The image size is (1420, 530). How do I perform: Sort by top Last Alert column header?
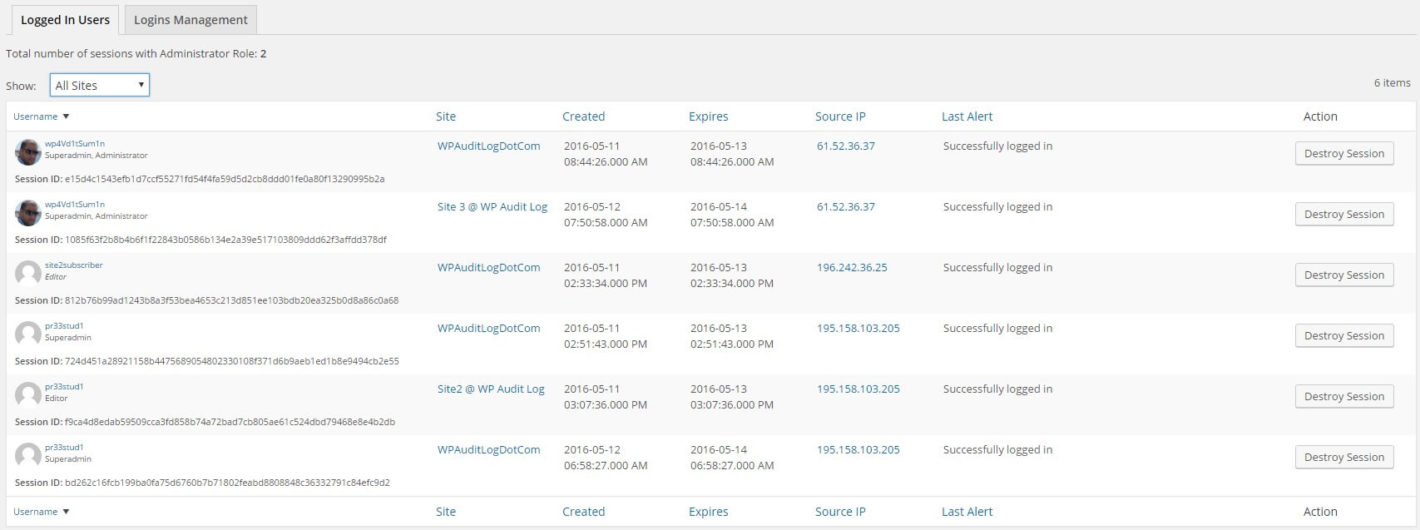click(967, 117)
